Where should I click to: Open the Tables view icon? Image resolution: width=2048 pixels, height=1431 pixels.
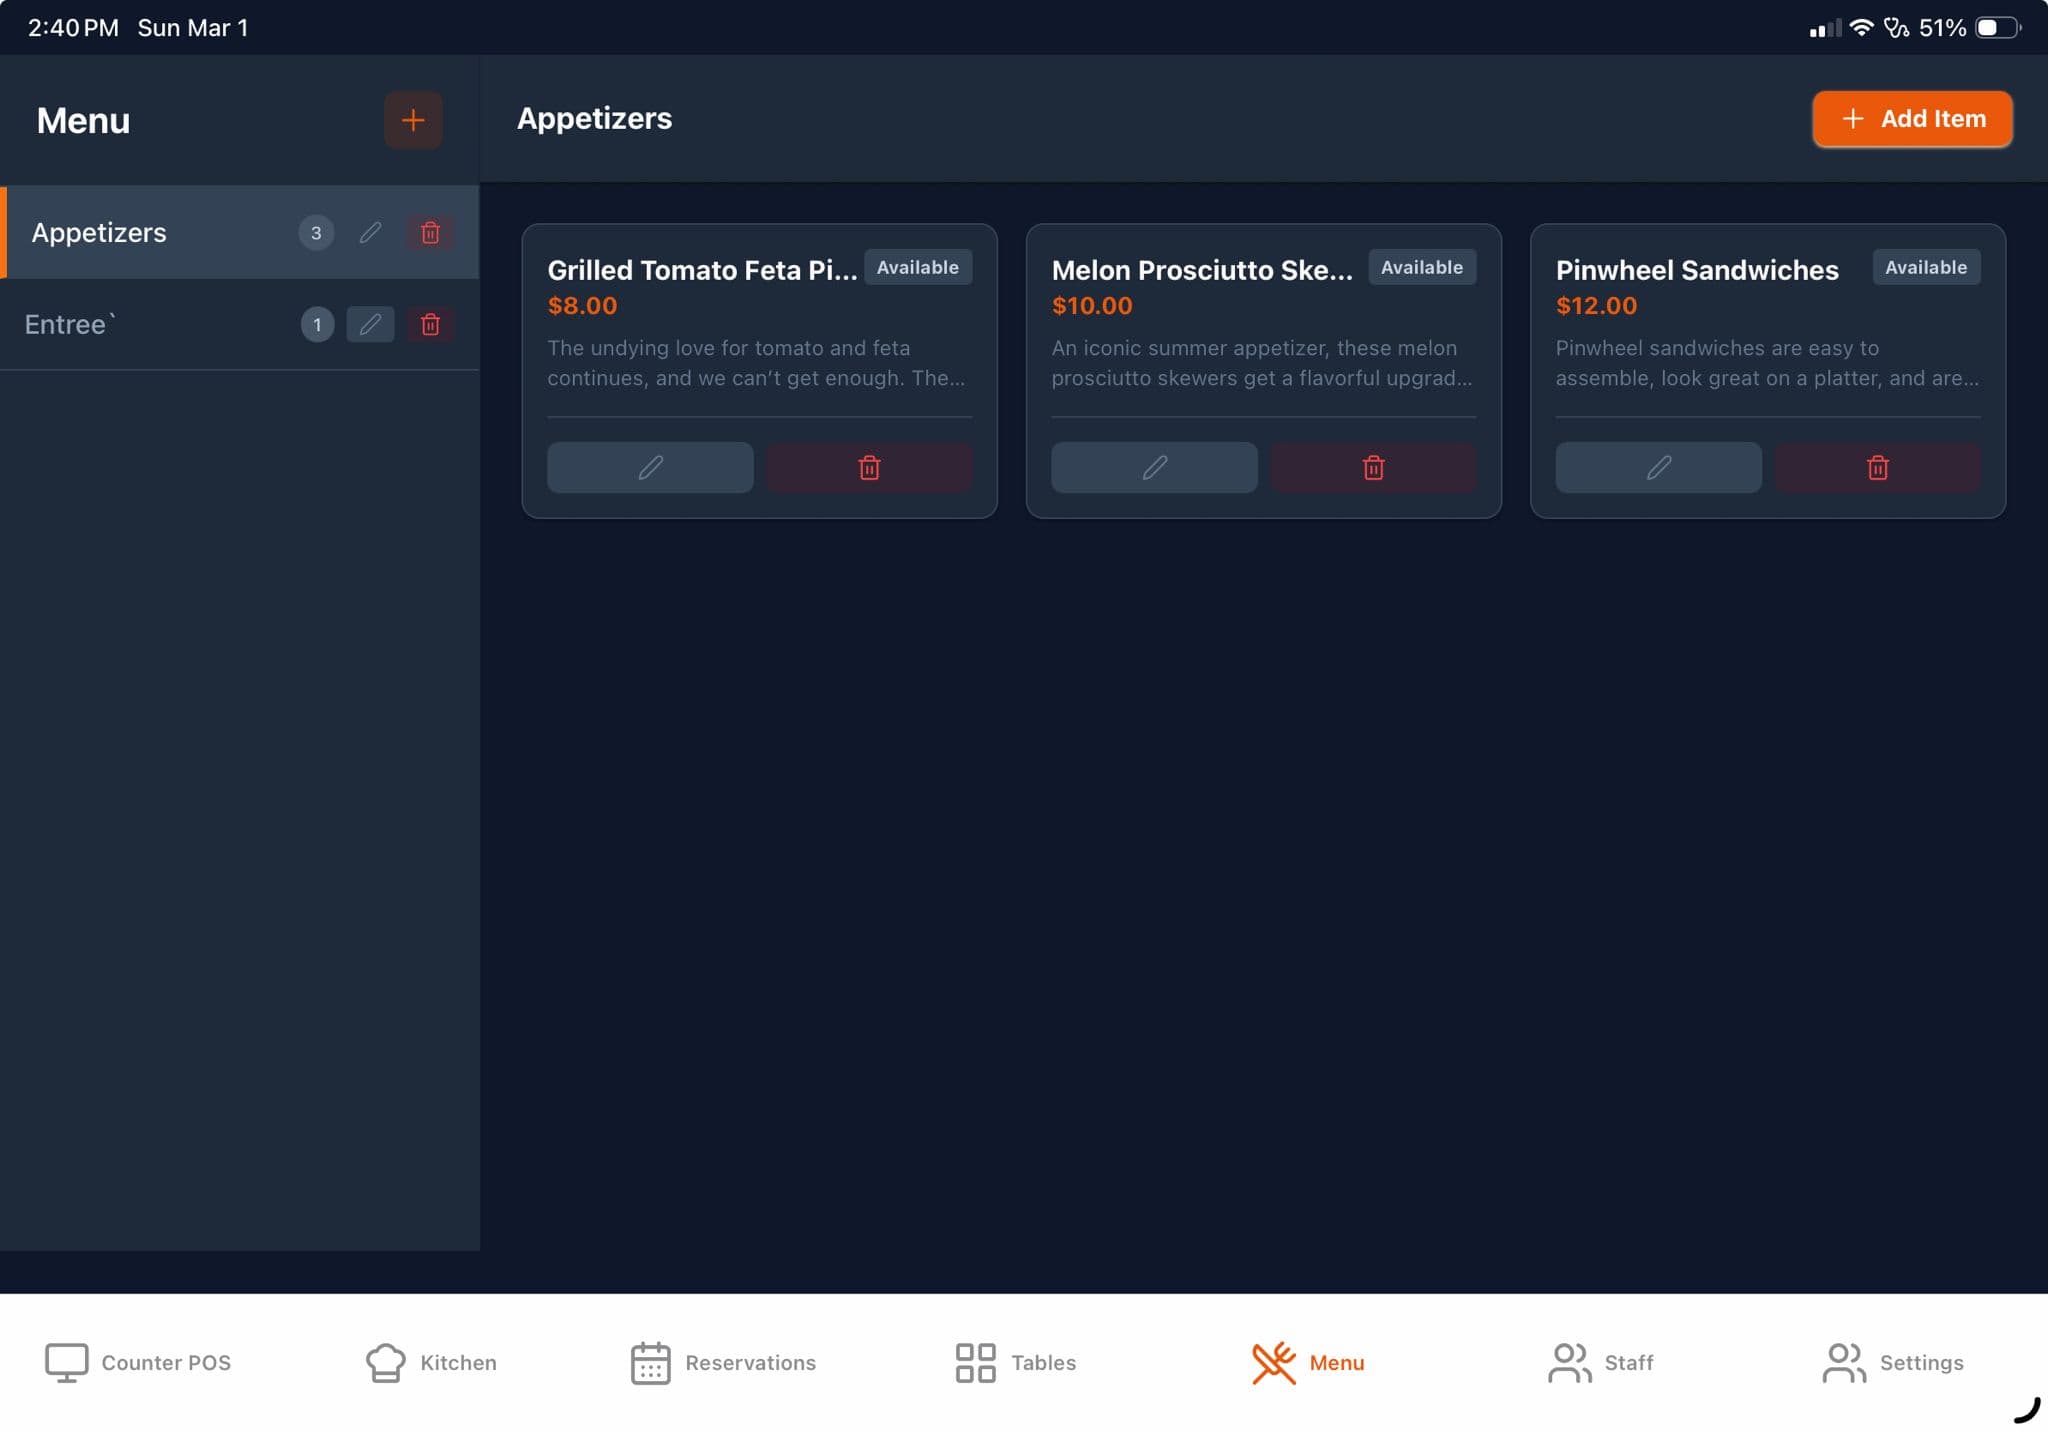tap(972, 1362)
